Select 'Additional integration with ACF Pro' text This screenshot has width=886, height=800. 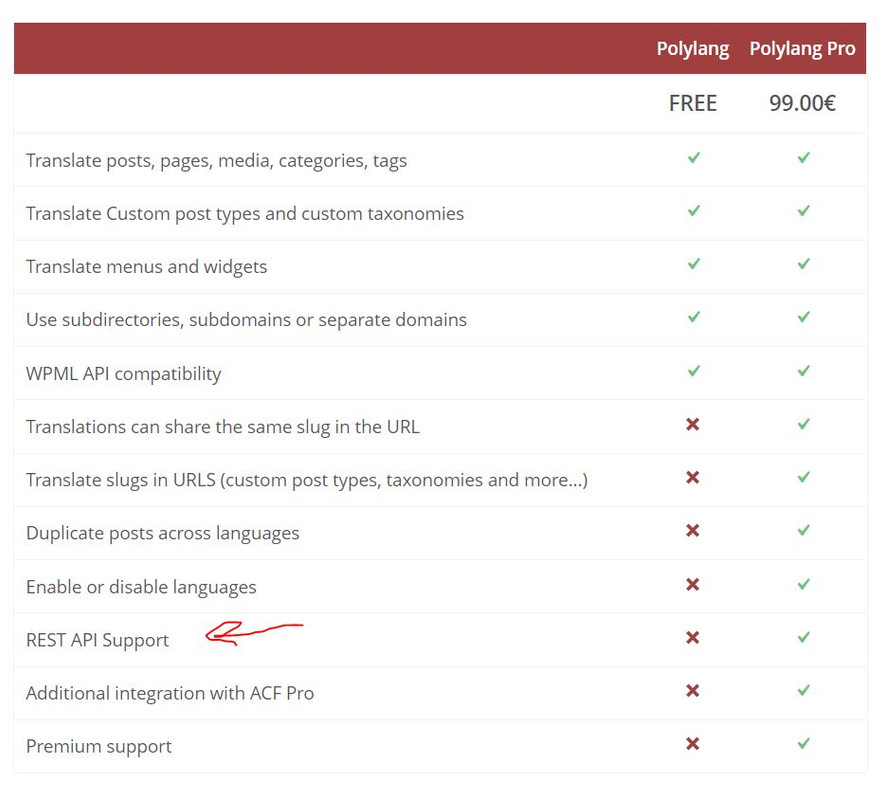(170, 693)
